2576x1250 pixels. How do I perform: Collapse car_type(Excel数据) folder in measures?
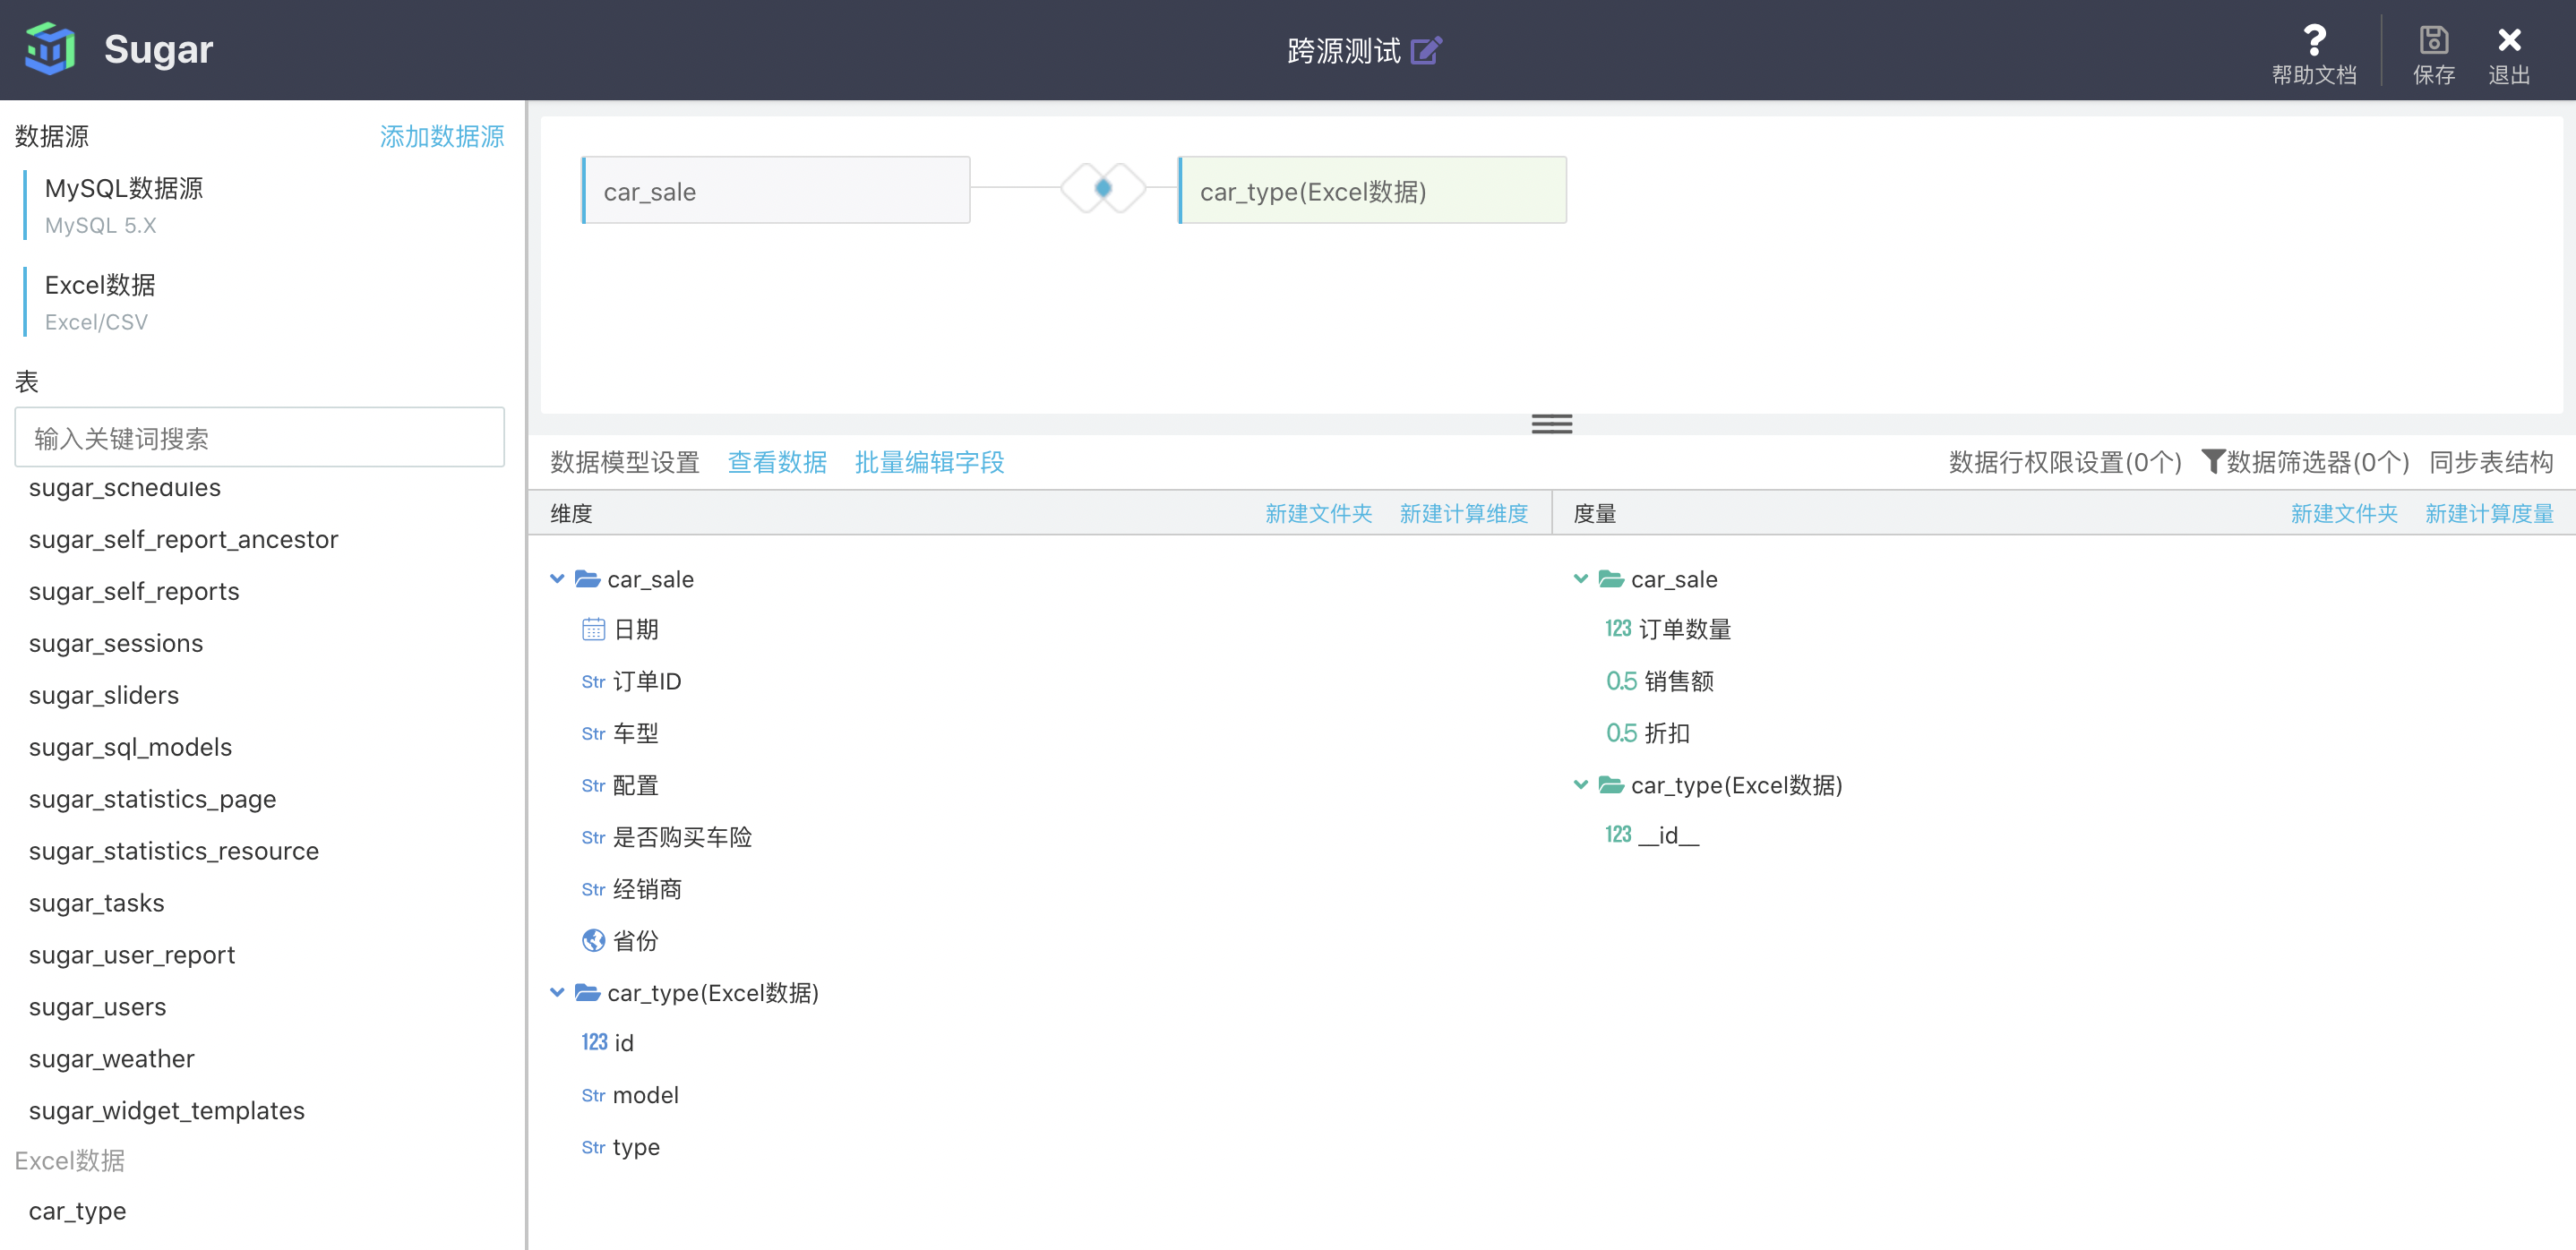tap(1580, 785)
